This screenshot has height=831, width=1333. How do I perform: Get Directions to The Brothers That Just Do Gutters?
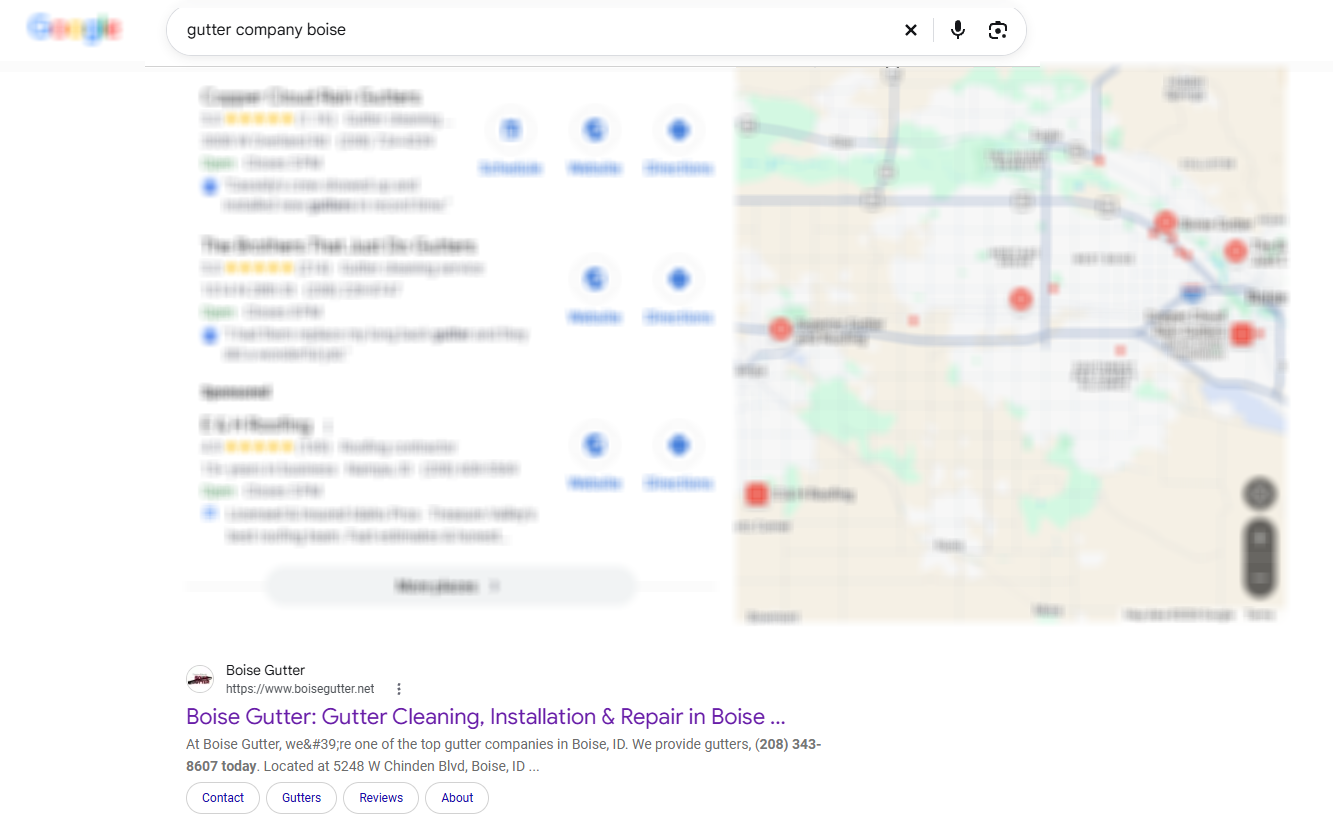pyautogui.click(x=679, y=279)
